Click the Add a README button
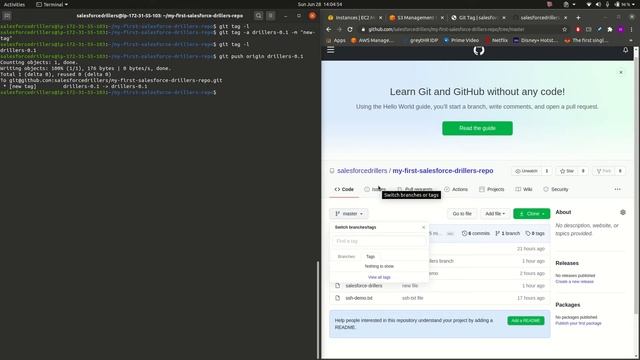 pos(526,321)
